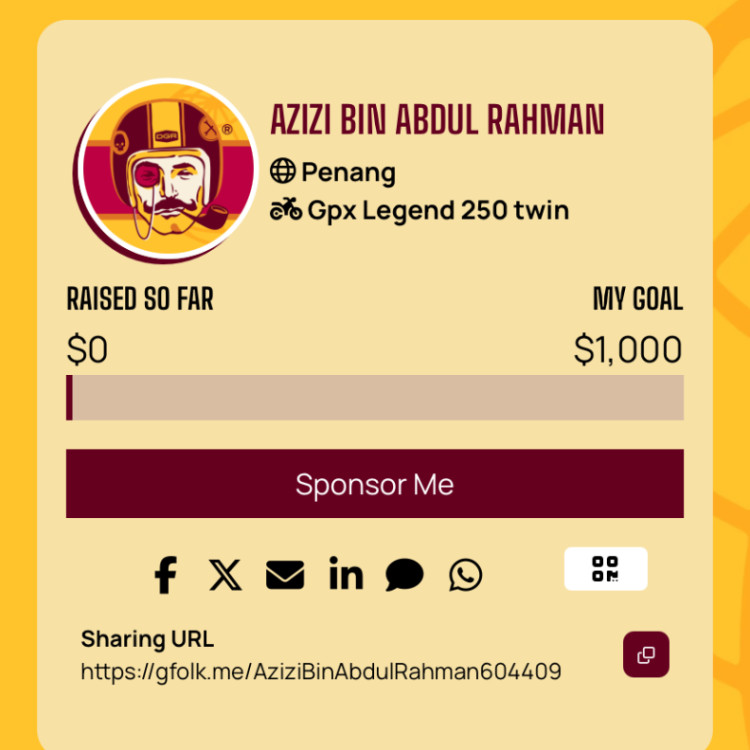Click the Sharing URL label

coord(147,639)
